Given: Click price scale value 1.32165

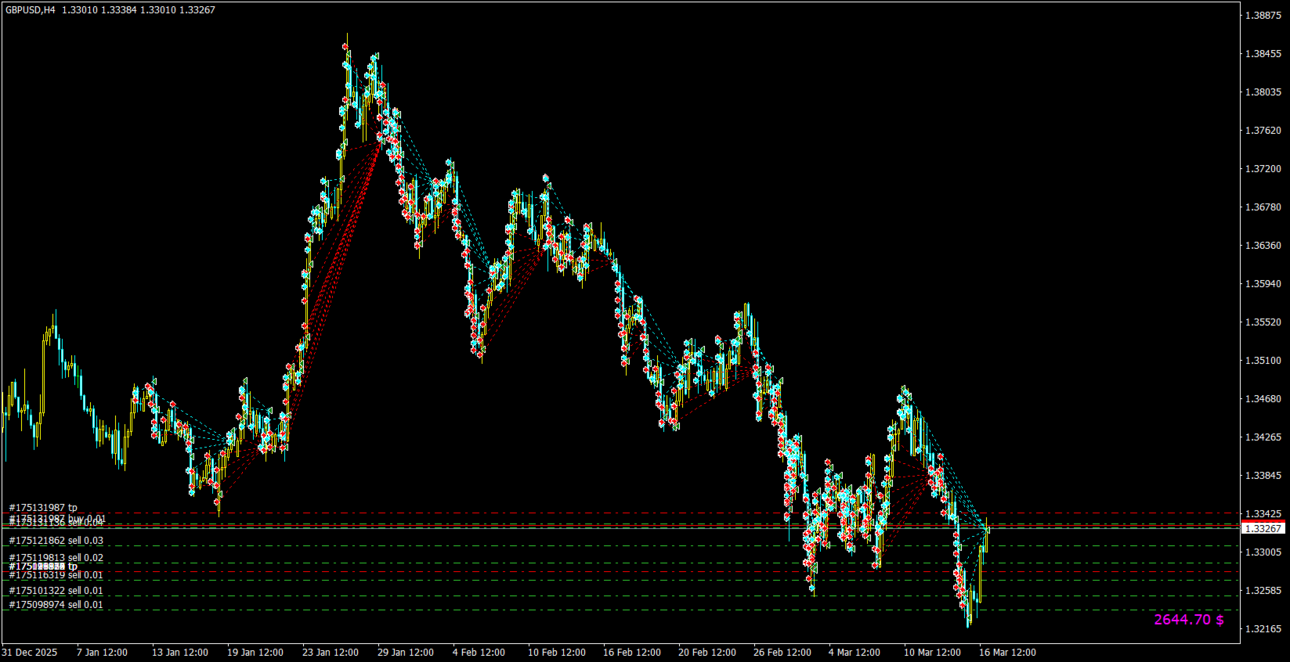Looking at the screenshot, I should (1264, 629).
